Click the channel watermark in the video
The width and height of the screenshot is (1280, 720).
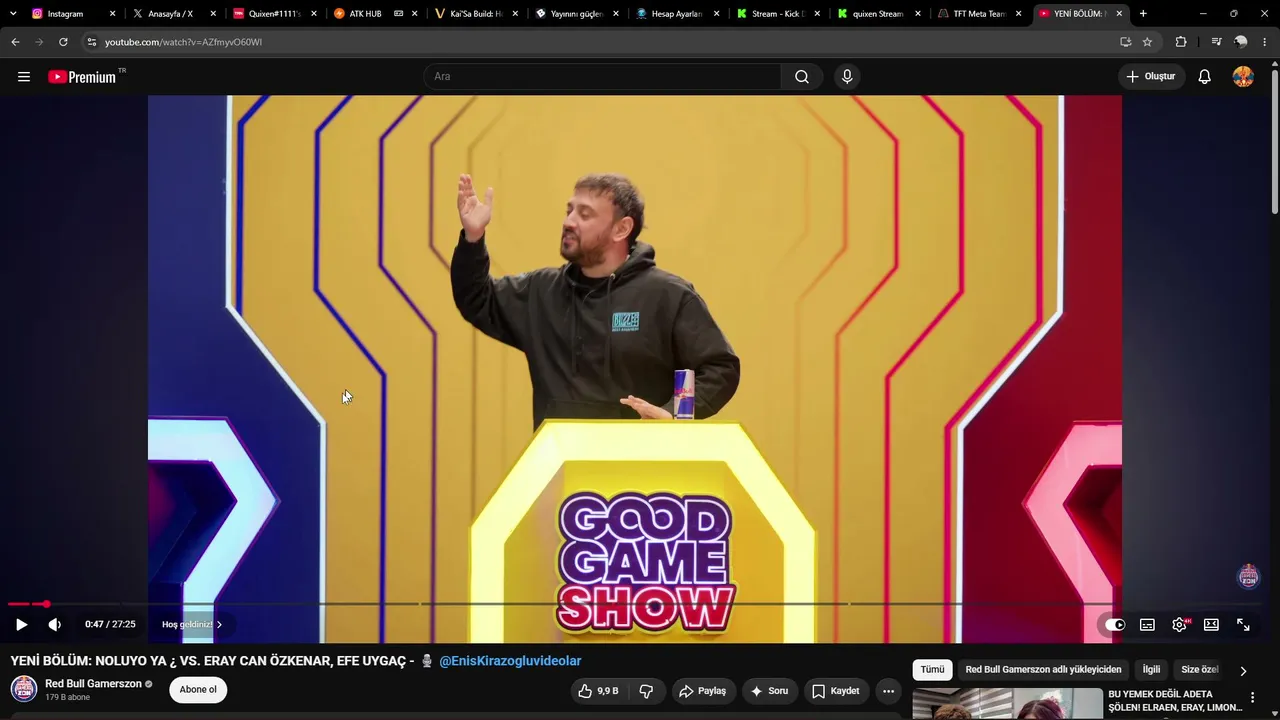(x=1249, y=576)
